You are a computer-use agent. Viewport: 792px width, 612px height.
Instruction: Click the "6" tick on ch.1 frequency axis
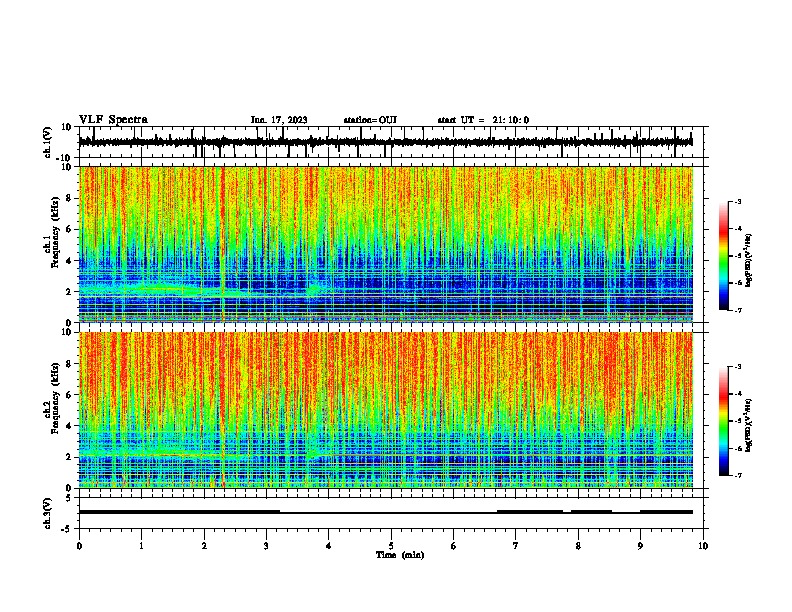69,229
